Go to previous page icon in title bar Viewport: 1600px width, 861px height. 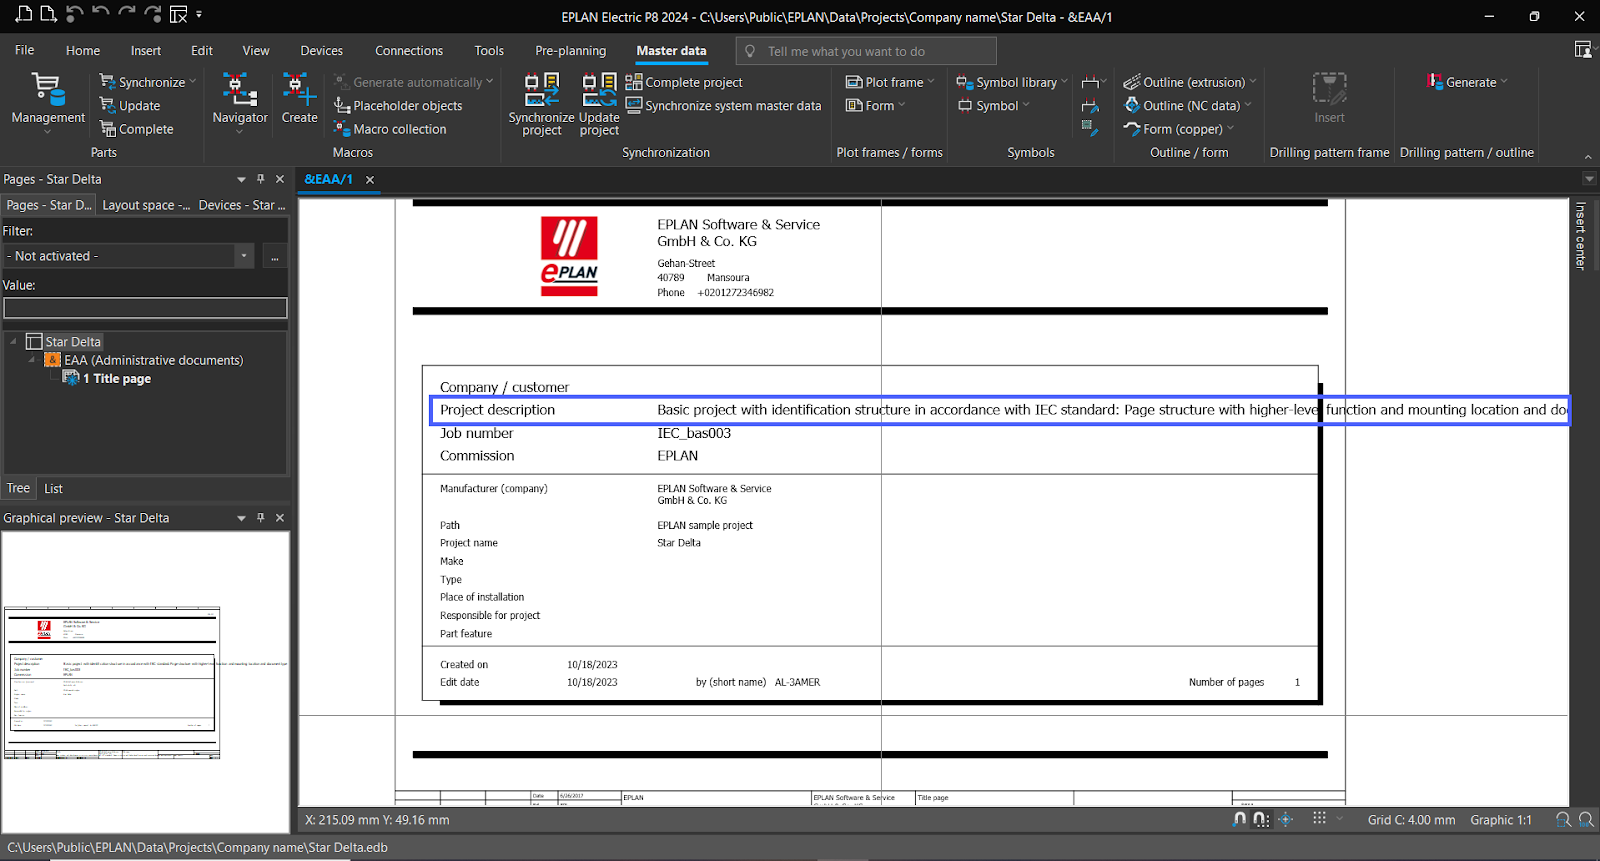(x=24, y=14)
